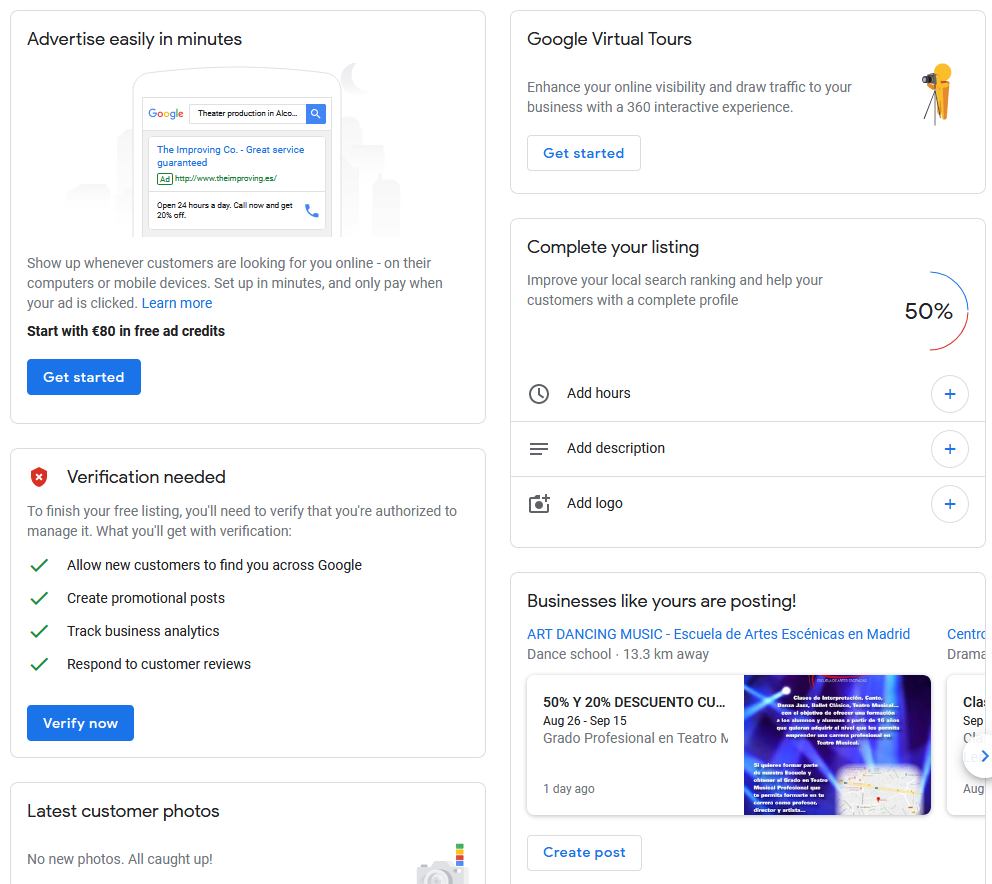
Task: Click the plus icon beside Add hours
Action: click(x=949, y=394)
